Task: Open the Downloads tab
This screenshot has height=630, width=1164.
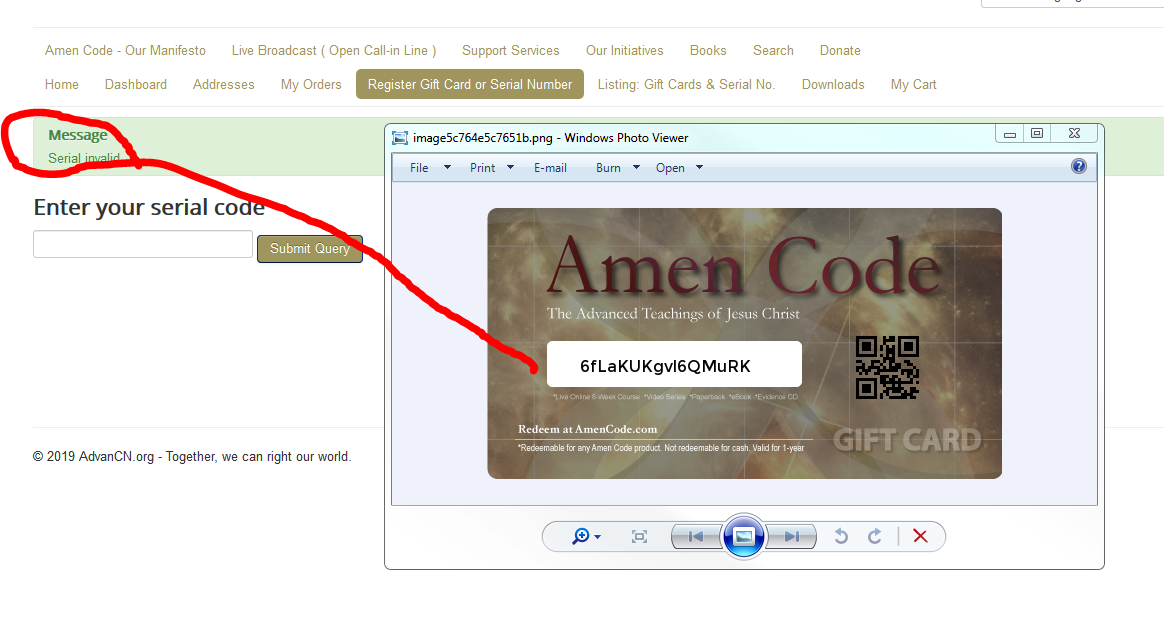Action: pyautogui.click(x=833, y=85)
